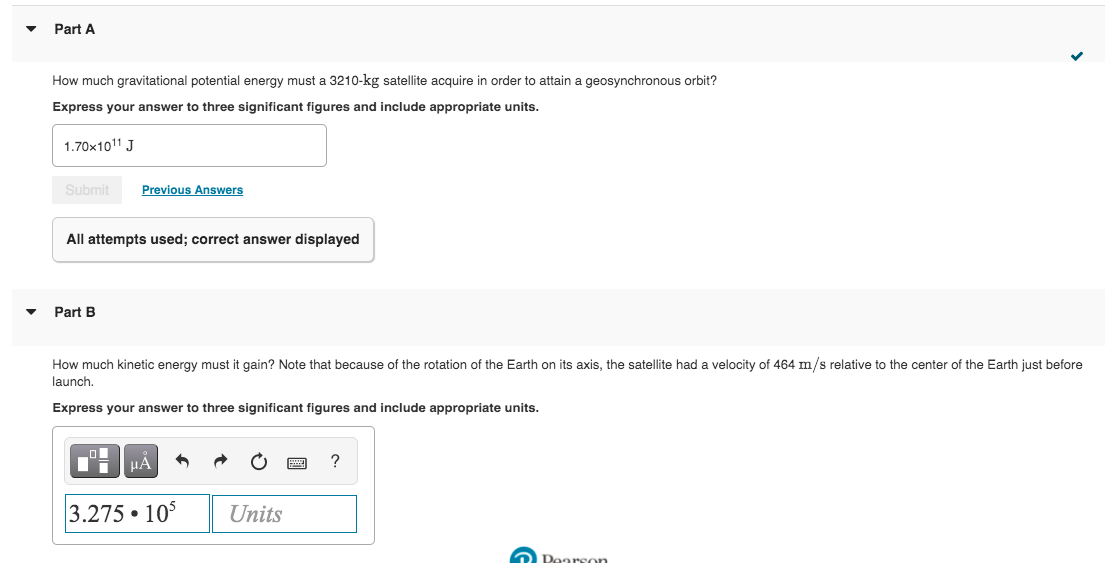Click the All attempts used message box
Viewport: 1108px width, 563px height.
point(213,239)
